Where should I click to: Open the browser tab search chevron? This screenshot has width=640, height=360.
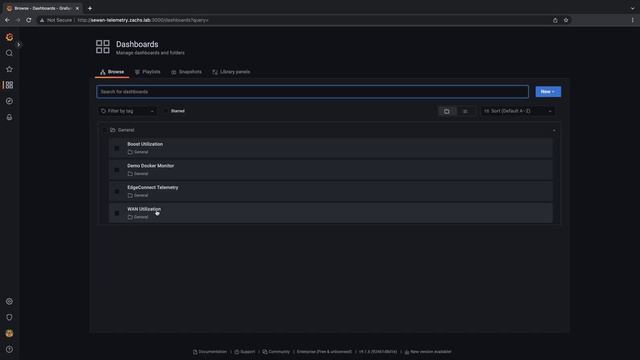coord(632,8)
